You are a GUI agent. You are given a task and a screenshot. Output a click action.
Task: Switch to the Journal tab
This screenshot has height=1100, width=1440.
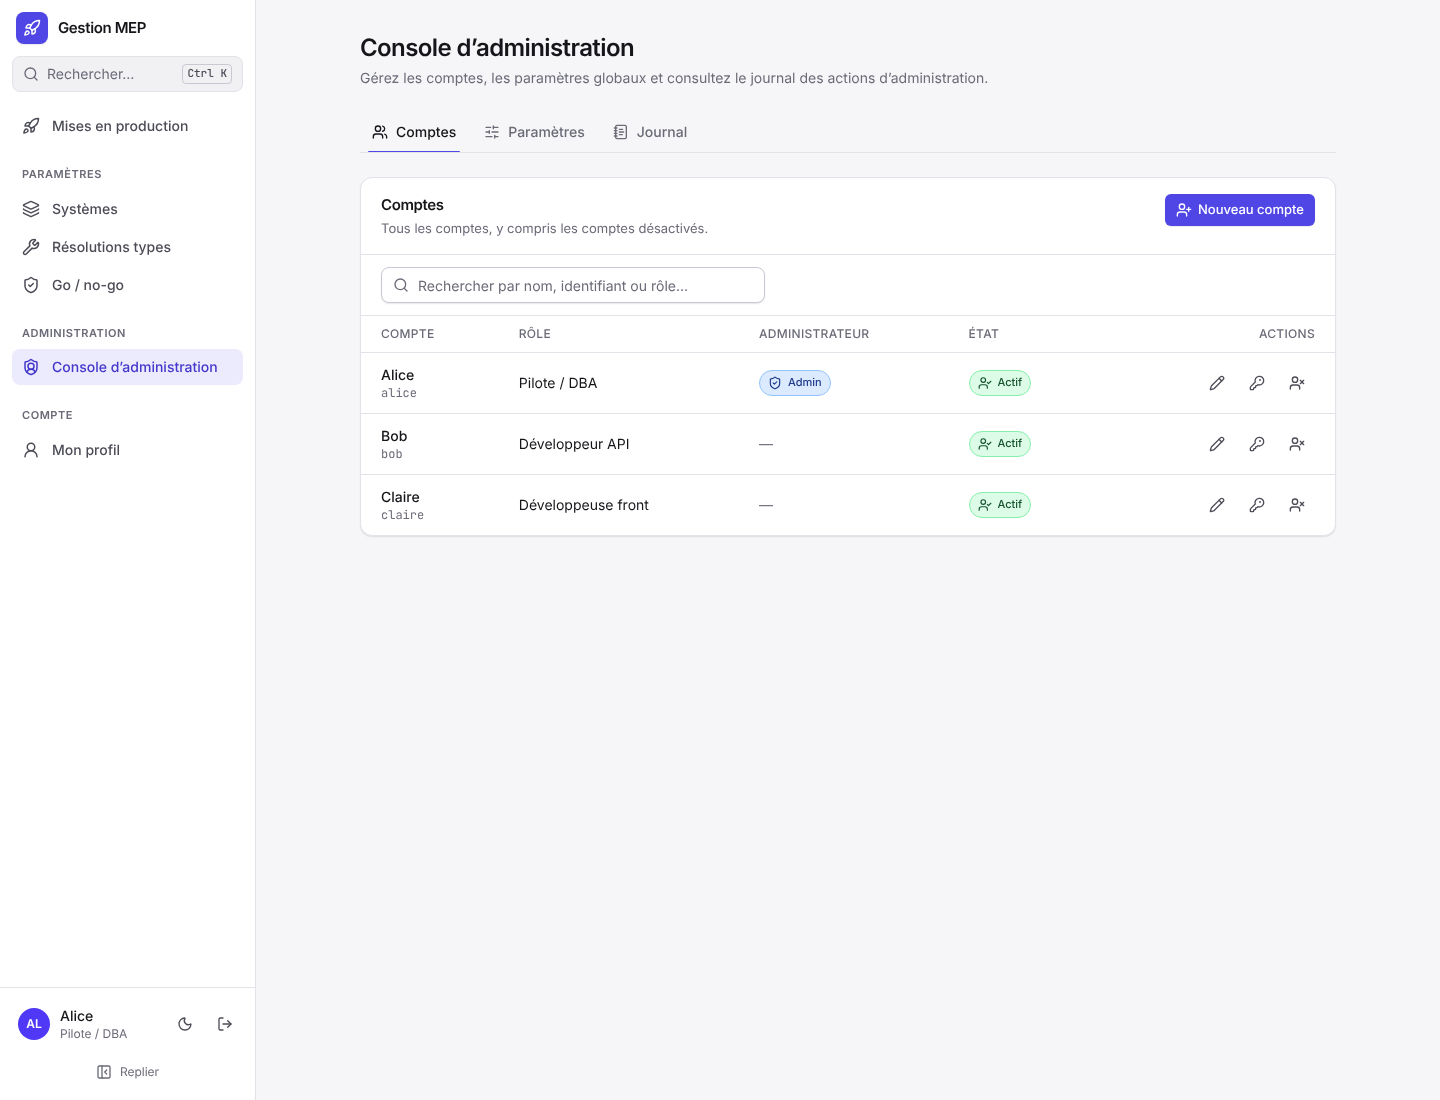(x=650, y=132)
